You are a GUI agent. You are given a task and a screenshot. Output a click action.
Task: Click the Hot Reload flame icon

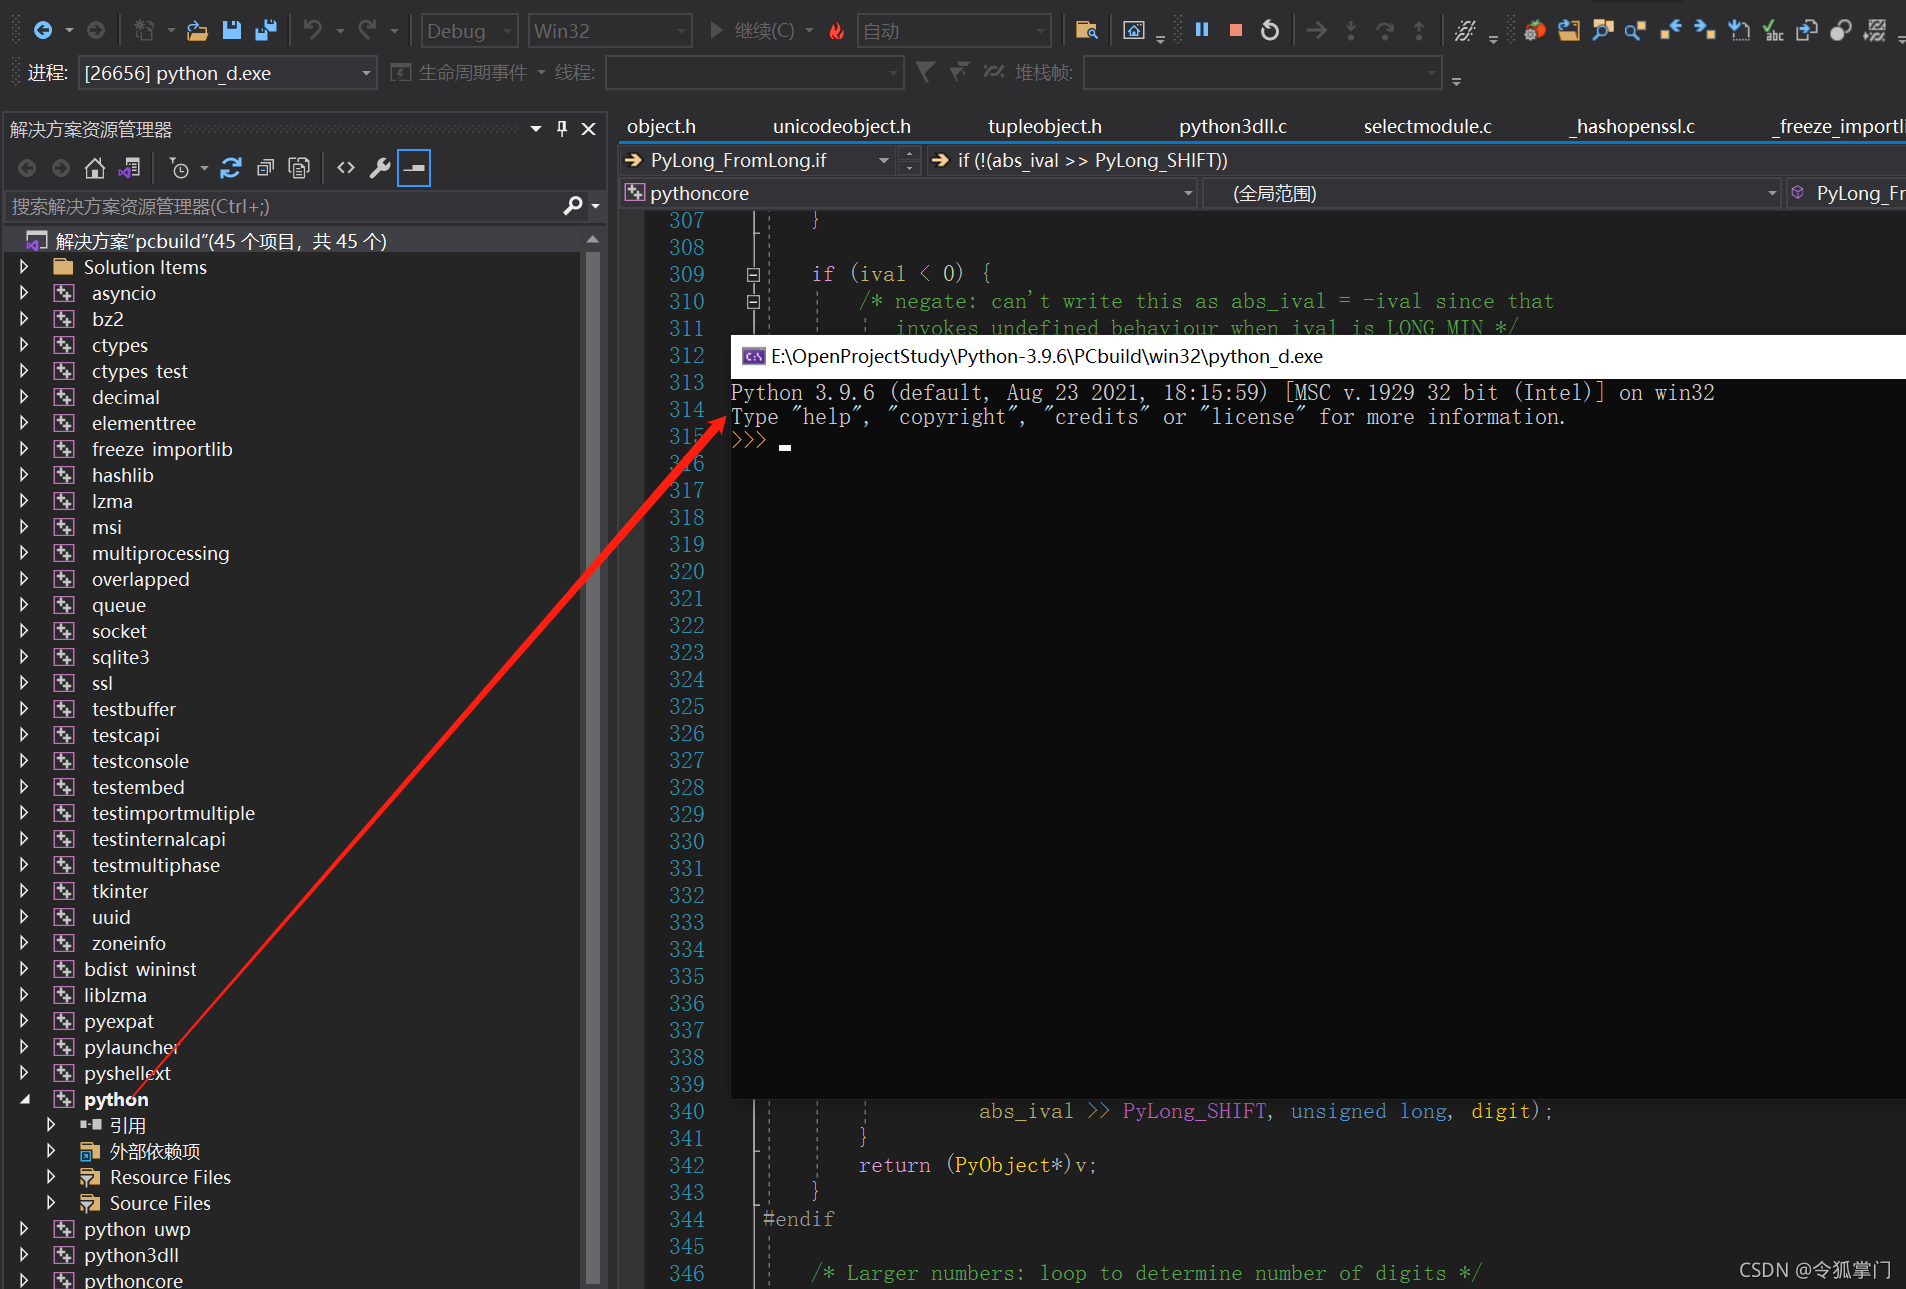pos(836,31)
